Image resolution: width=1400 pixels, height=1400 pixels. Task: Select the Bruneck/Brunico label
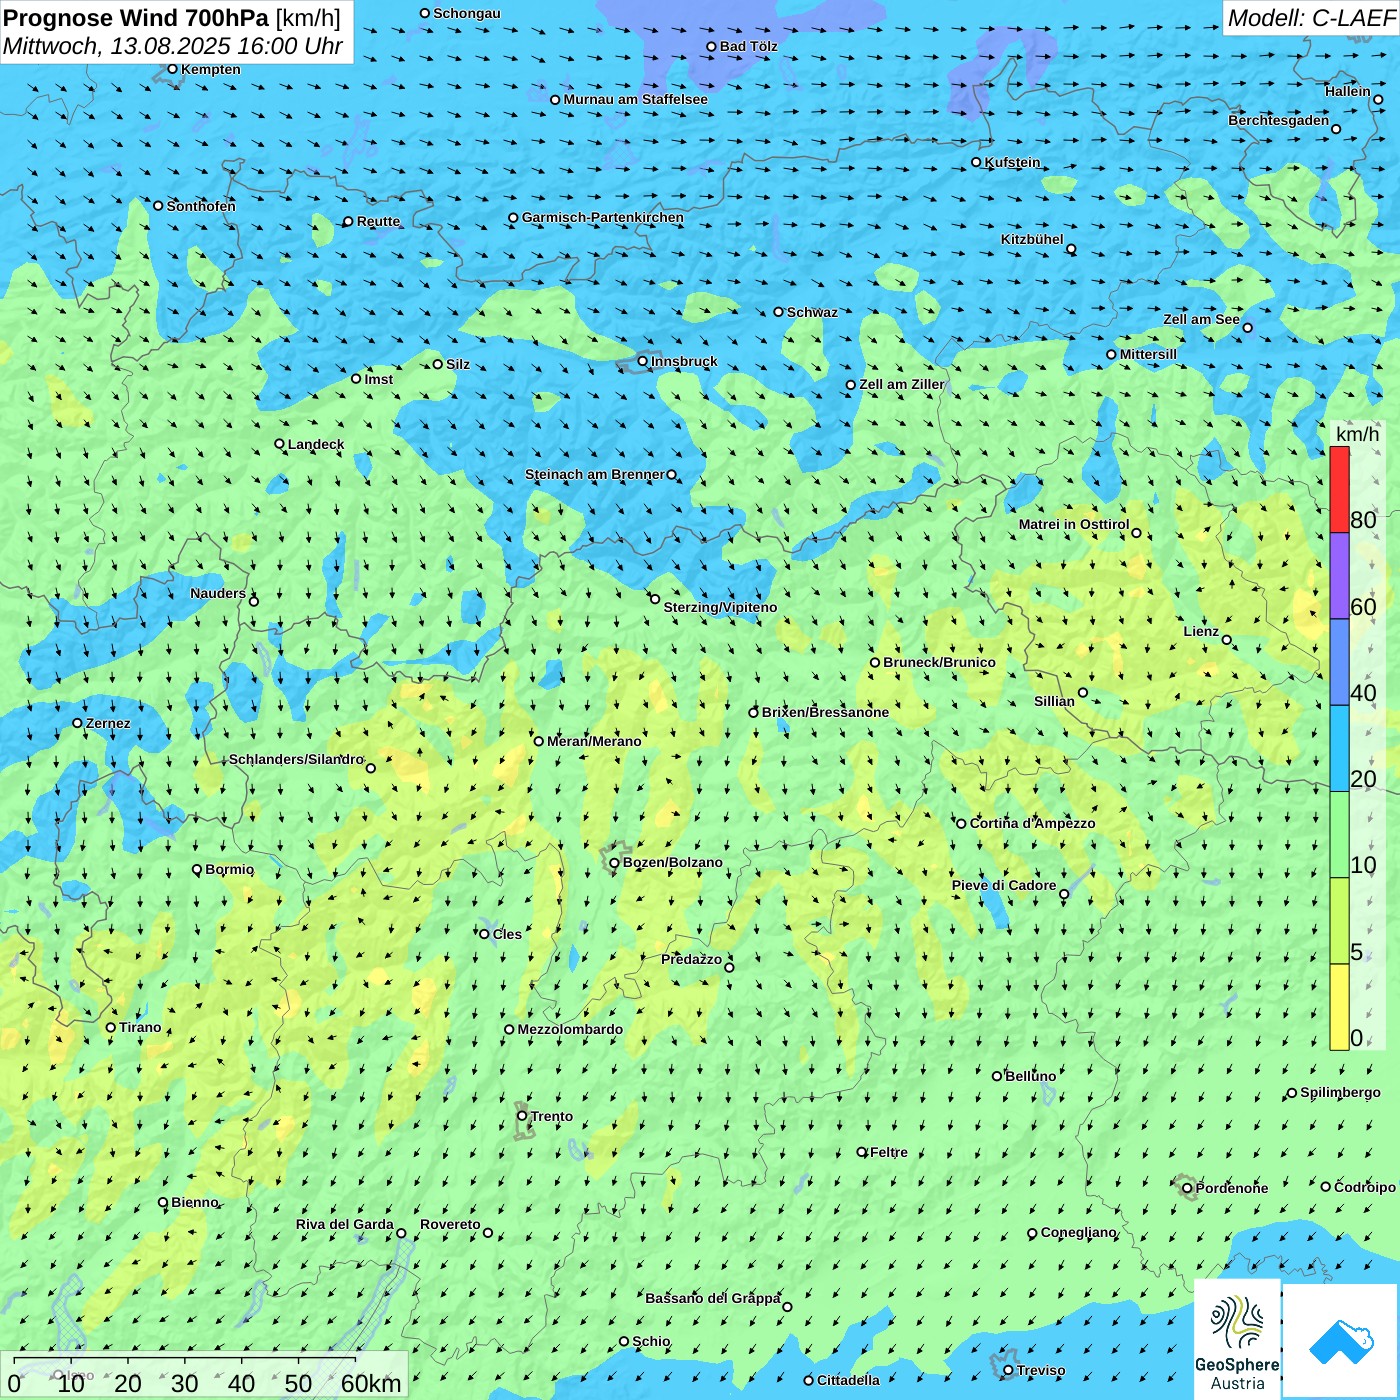pyautogui.click(x=939, y=662)
